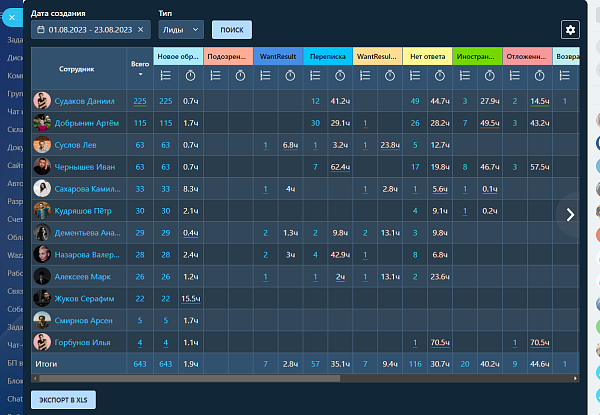Click person icon under blue WantResult column
Viewport: 600px width, 415px height.
[x=265, y=75]
